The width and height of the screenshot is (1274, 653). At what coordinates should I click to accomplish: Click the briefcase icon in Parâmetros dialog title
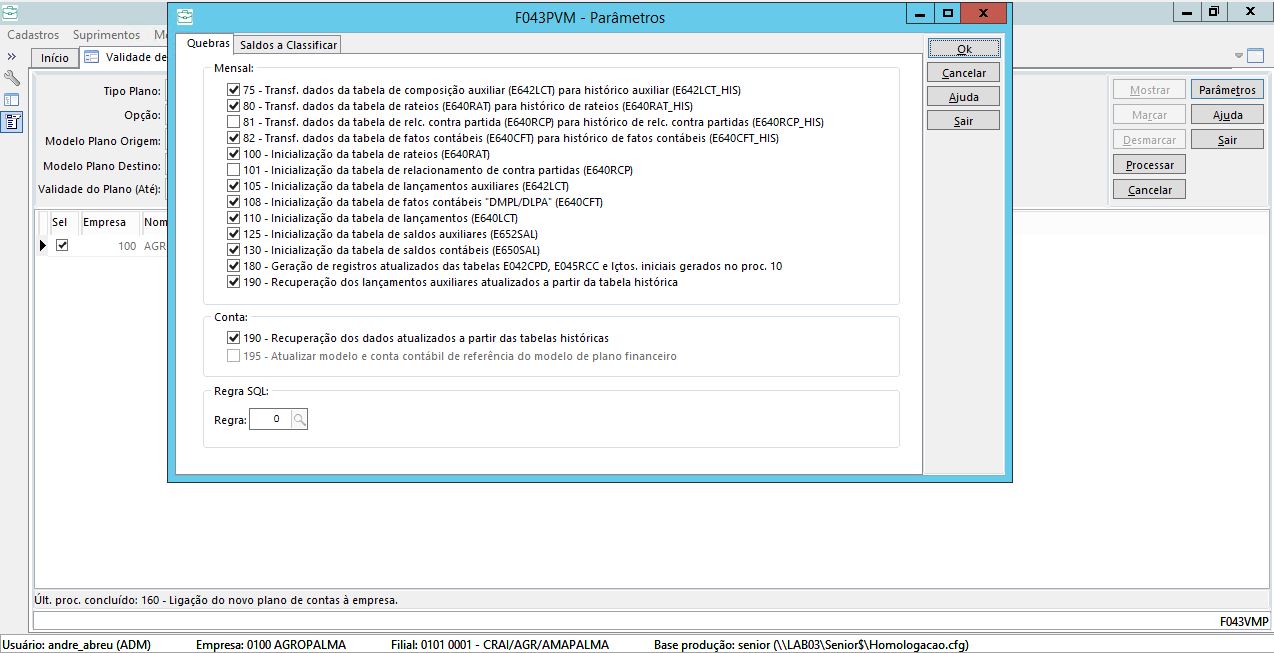[185, 17]
